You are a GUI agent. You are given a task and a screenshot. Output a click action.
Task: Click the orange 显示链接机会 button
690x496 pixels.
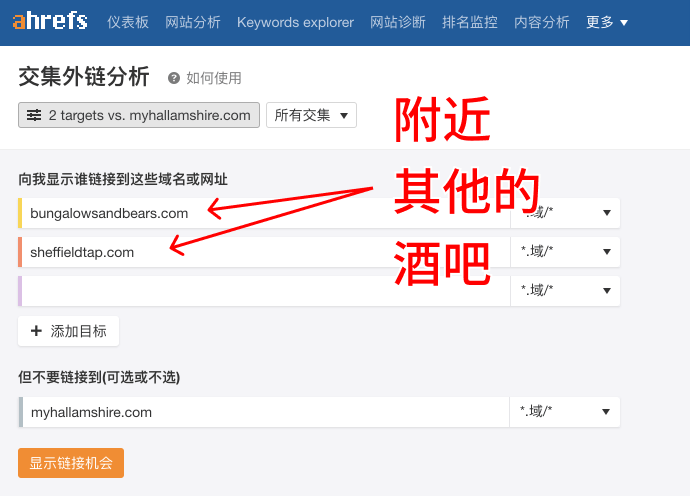(x=71, y=463)
